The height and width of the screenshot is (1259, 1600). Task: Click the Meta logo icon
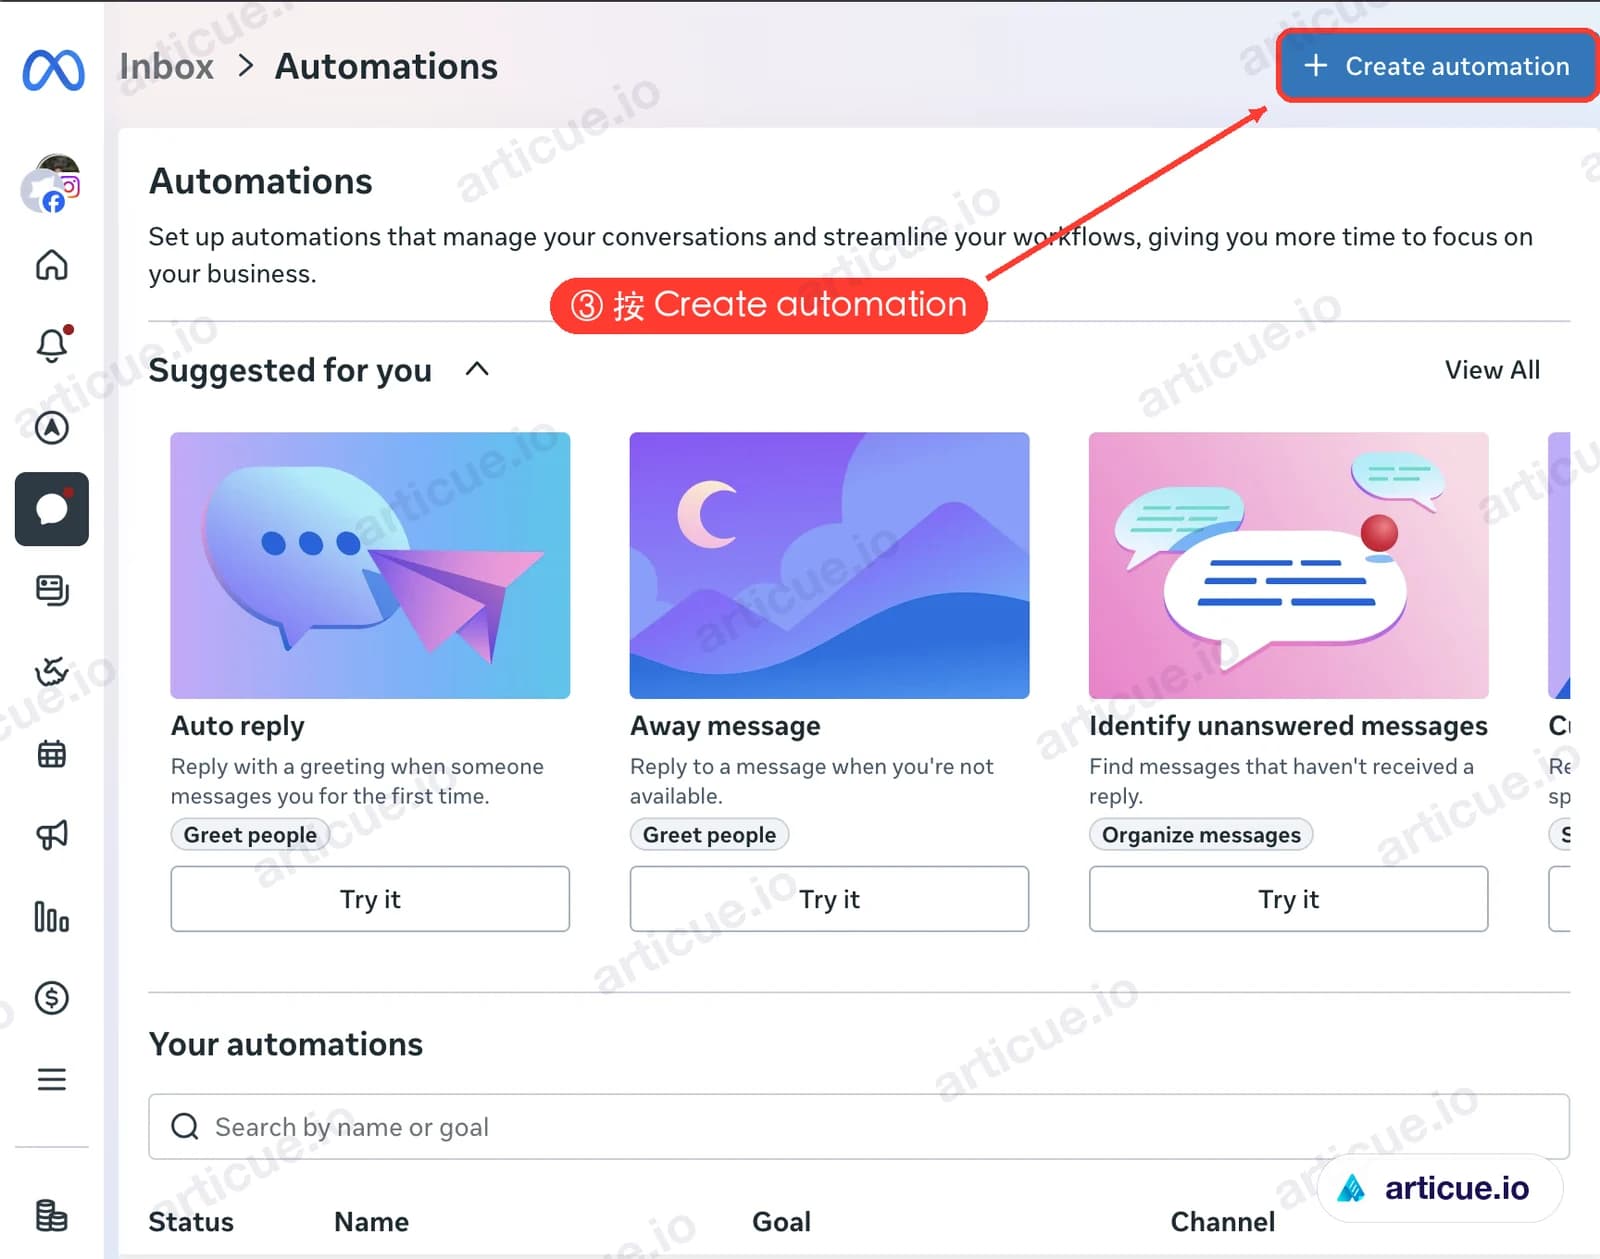[53, 70]
